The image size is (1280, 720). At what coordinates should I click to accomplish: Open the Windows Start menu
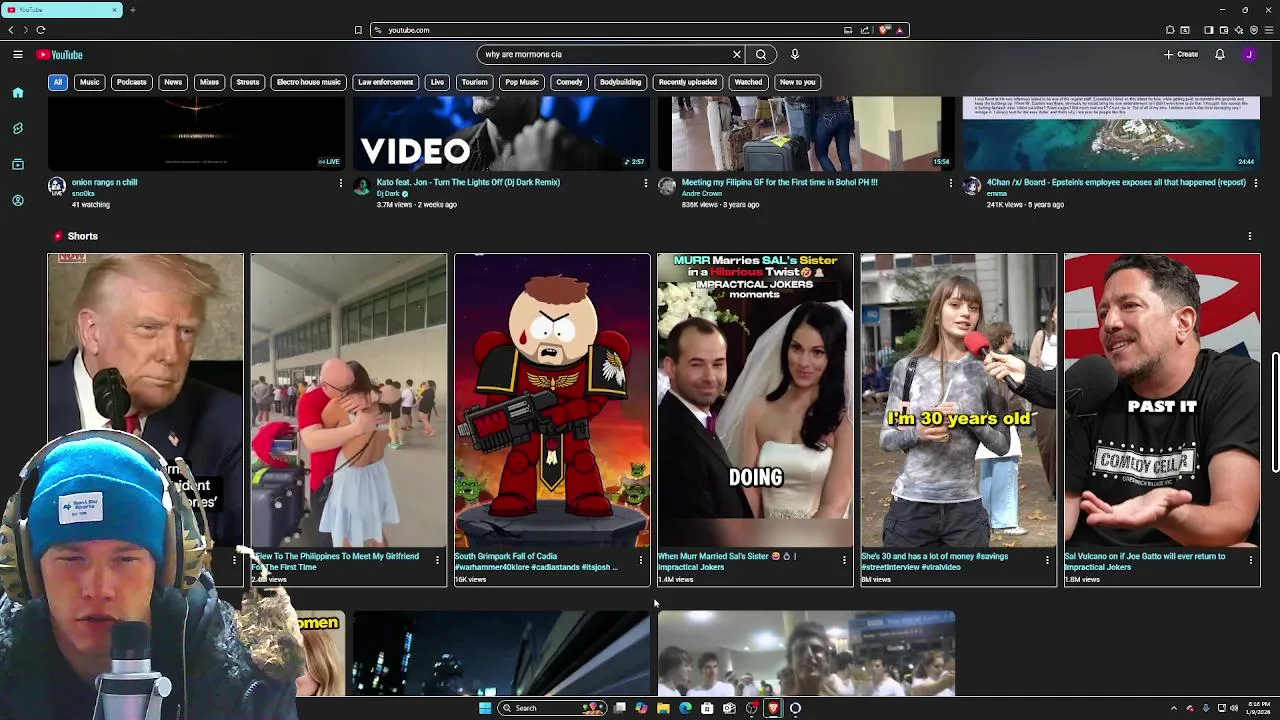click(485, 708)
